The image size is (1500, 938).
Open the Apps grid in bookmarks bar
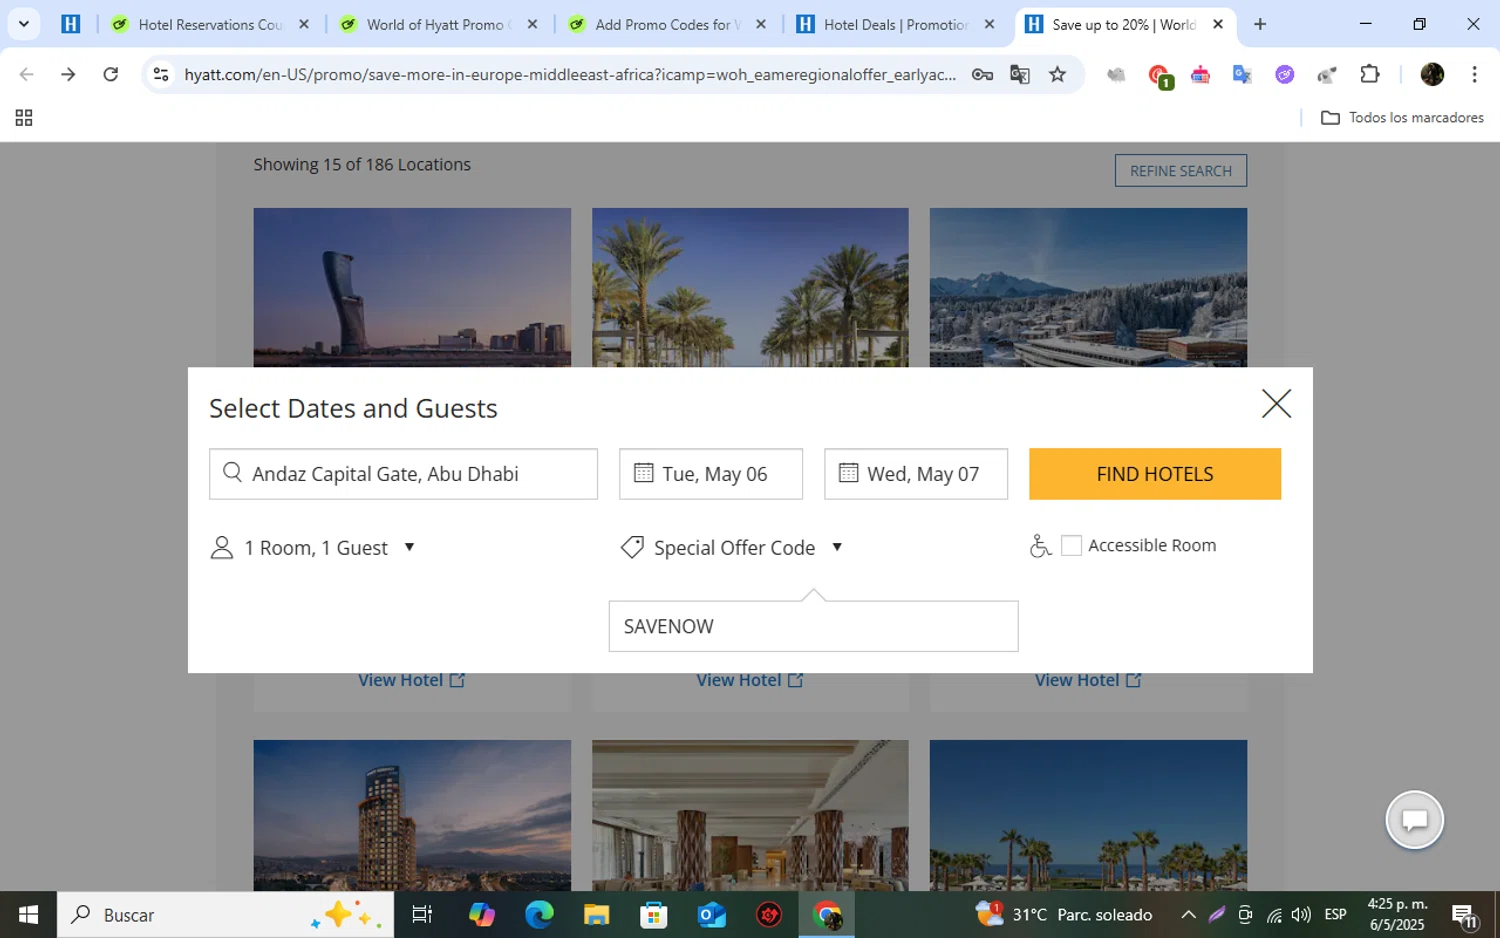point(24,118)
